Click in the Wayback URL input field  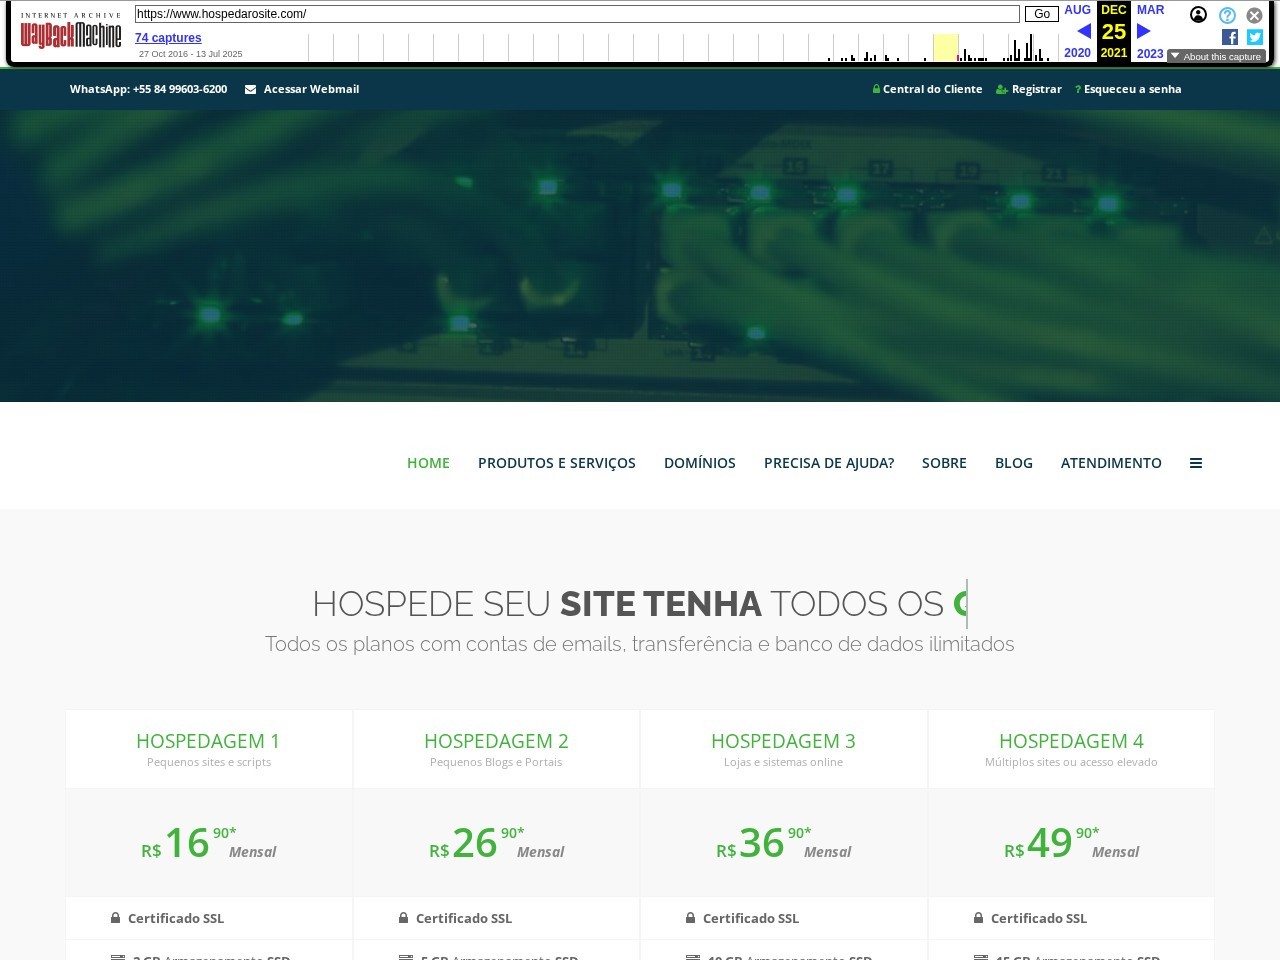tap(576, 14)
